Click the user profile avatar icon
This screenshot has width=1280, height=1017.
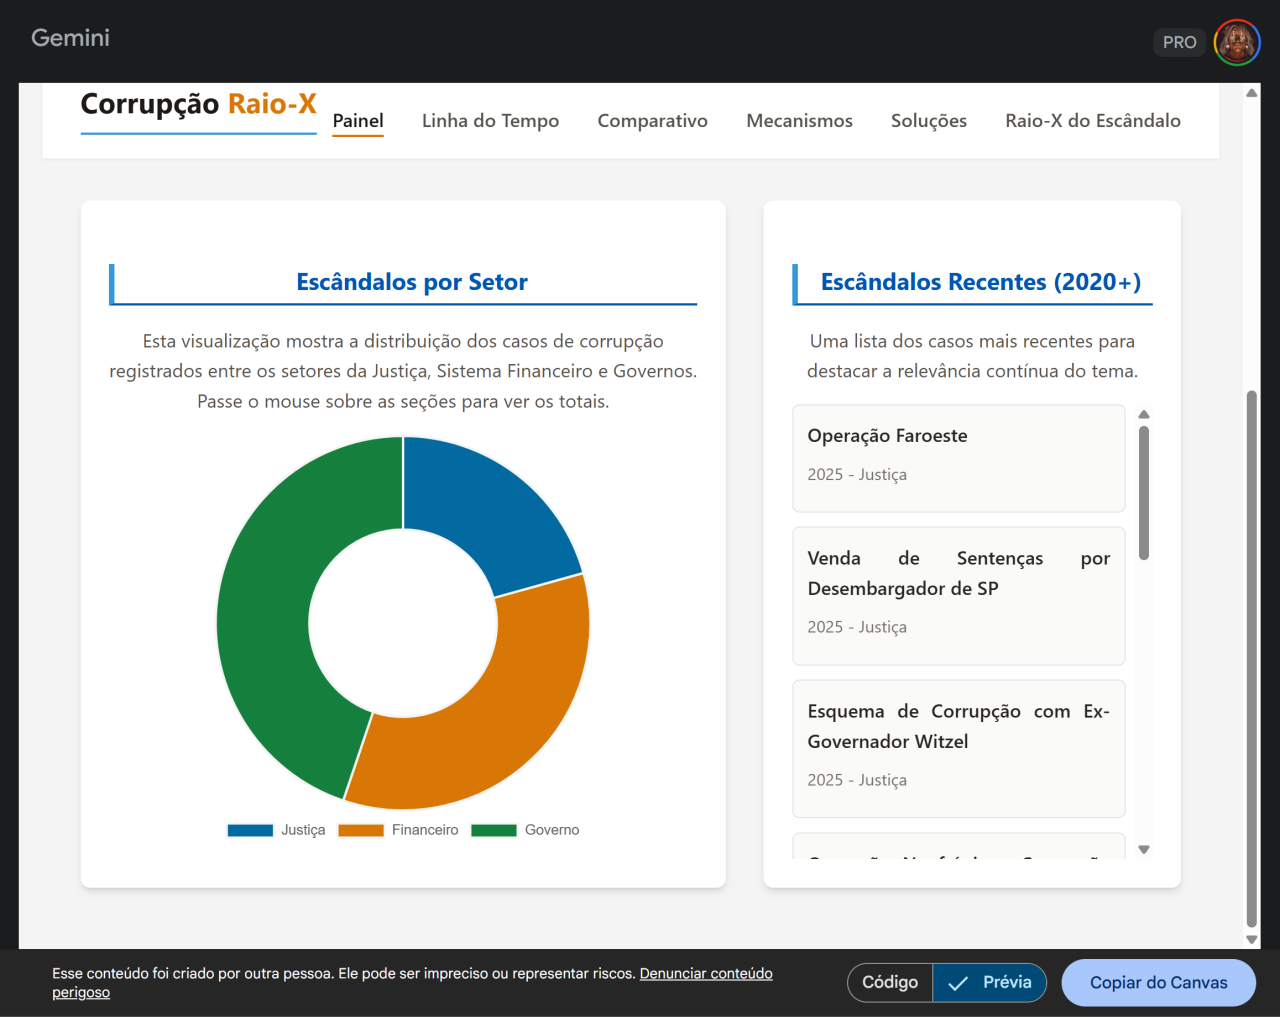click(x=1237, y=43)
